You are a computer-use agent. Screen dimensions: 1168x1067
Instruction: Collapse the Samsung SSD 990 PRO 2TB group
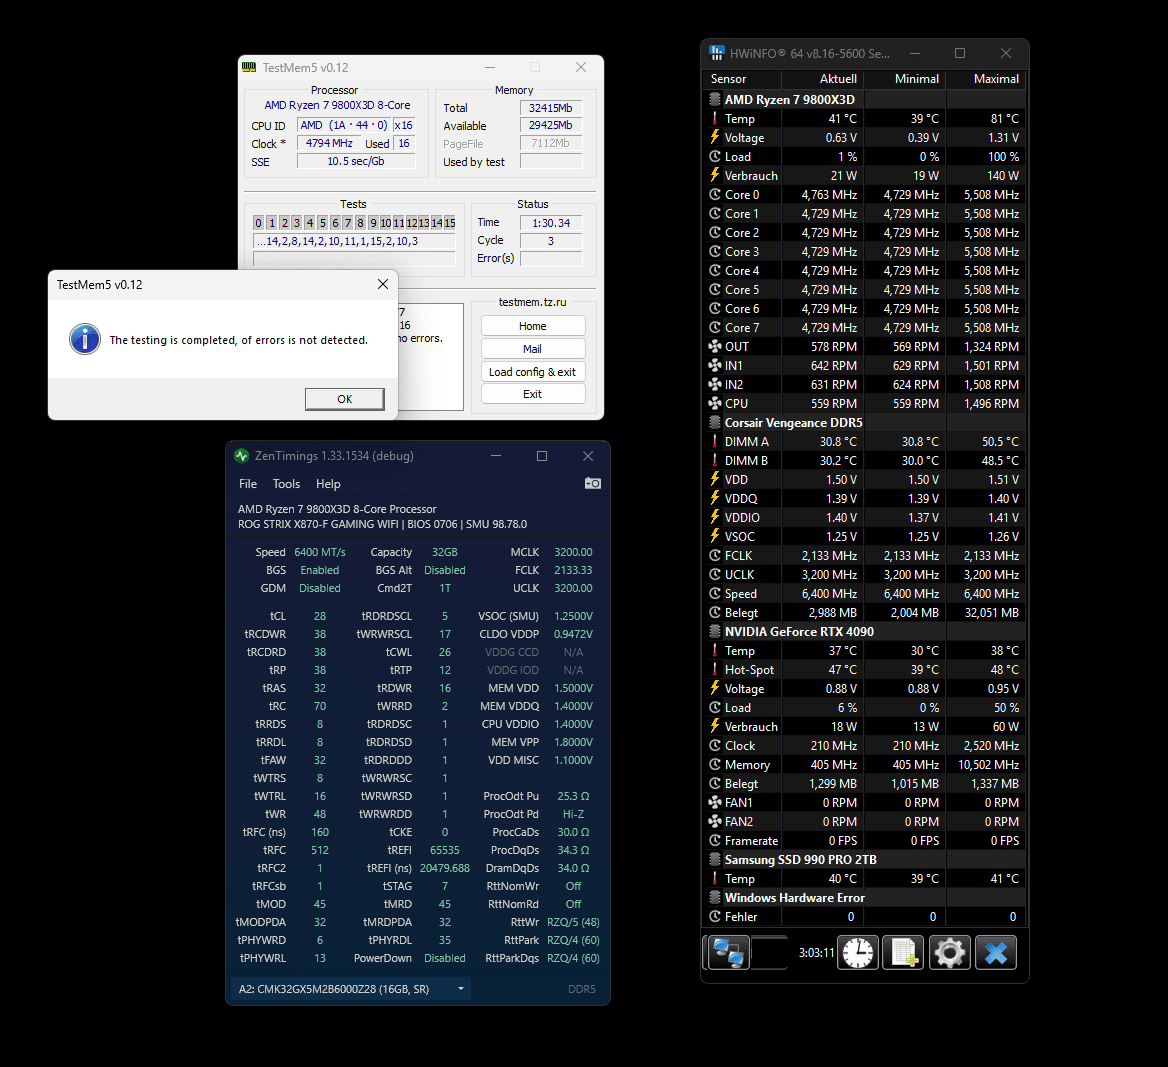715,859
